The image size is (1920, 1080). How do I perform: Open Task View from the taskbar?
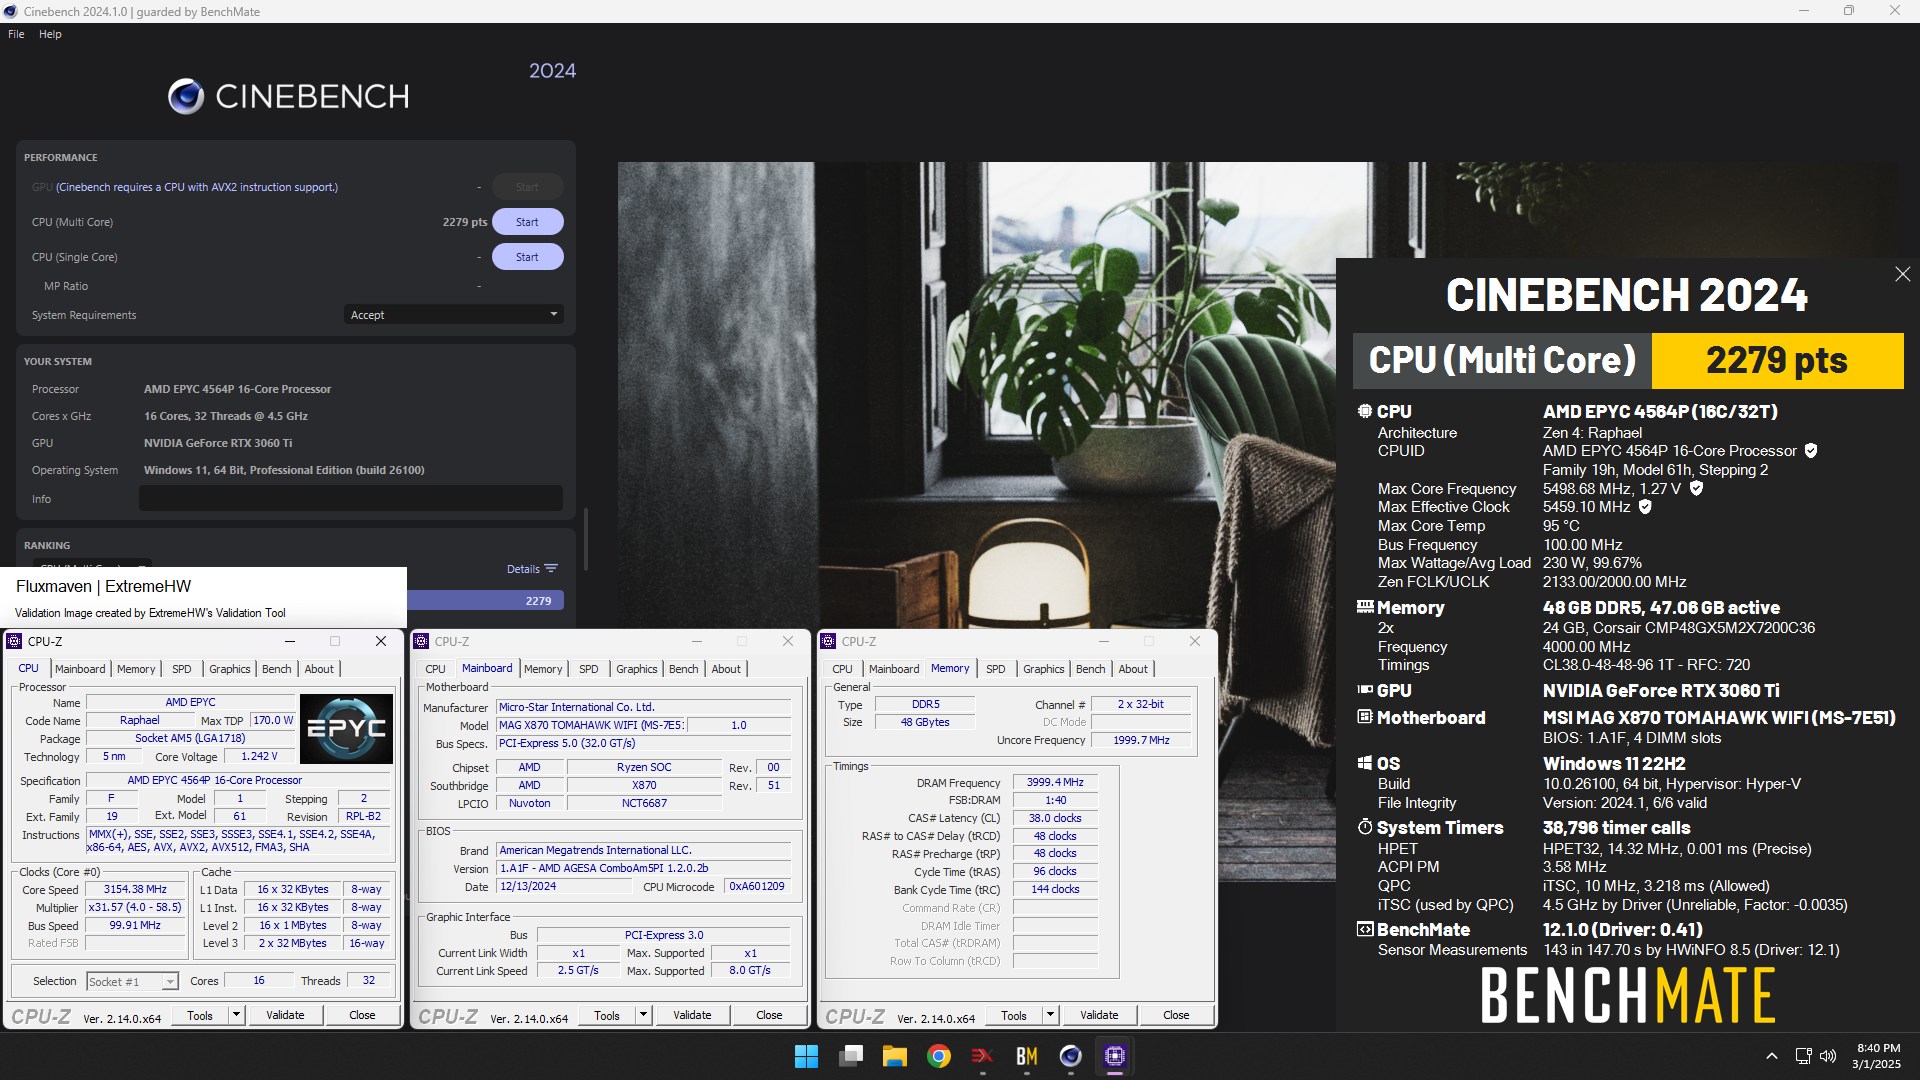point(851,1056)
